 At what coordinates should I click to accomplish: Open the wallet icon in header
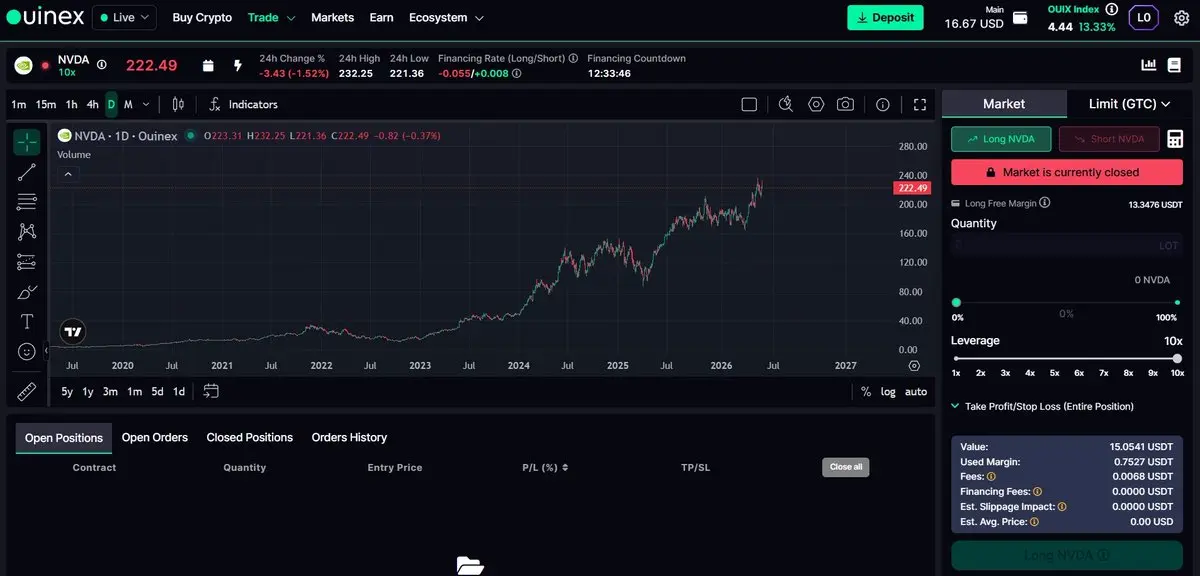1020,18
